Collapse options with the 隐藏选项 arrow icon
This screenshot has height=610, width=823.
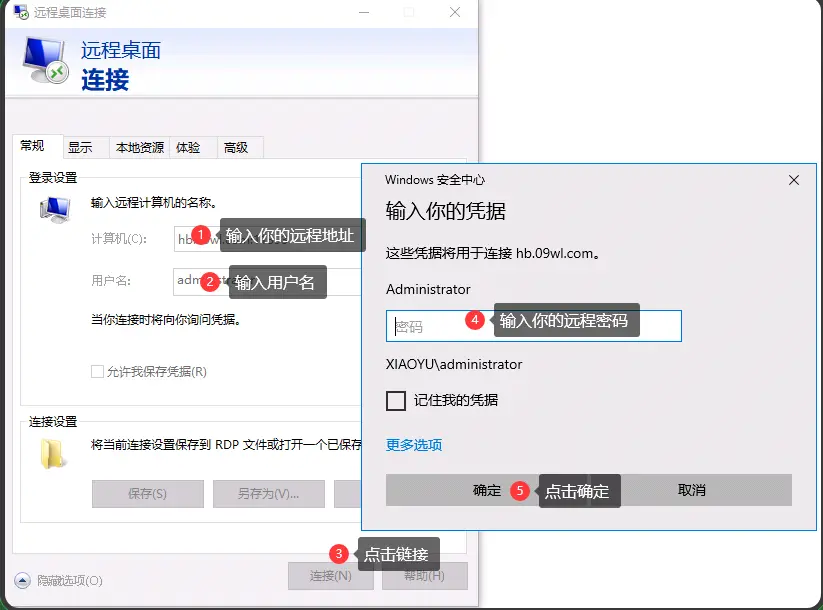pos(23,581)
